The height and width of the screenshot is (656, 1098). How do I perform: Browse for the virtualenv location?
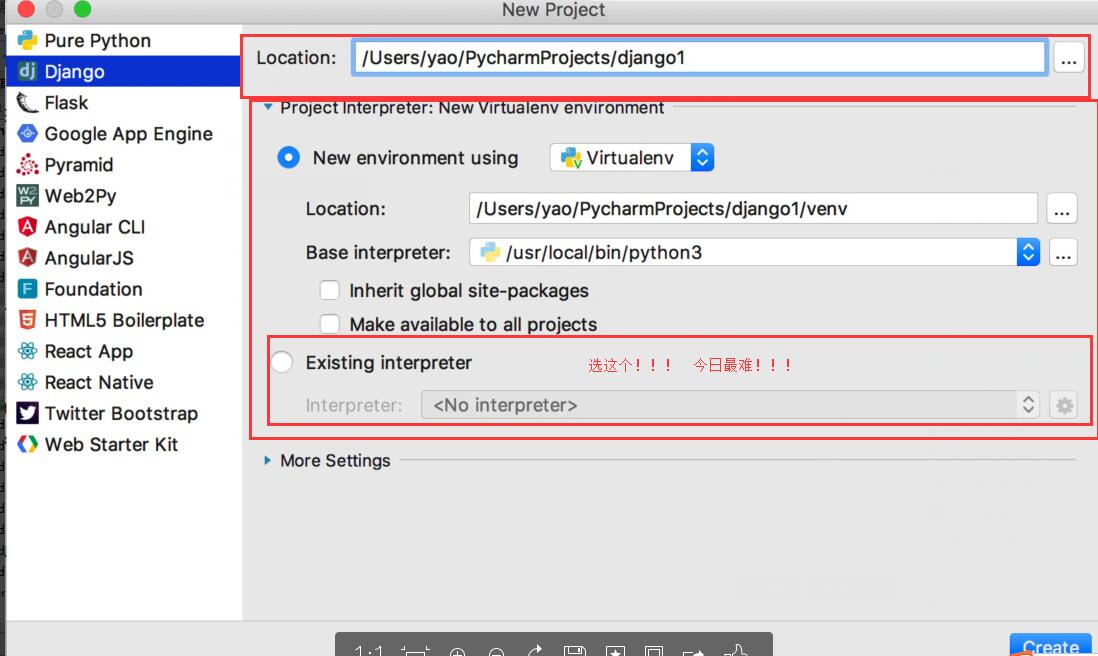[1062, 209]
